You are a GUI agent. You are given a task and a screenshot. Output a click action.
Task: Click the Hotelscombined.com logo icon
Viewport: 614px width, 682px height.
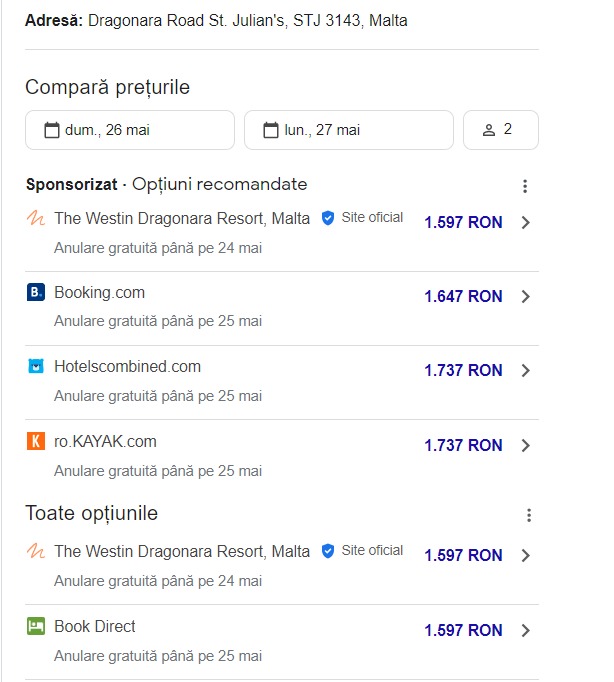coord(36,367)
